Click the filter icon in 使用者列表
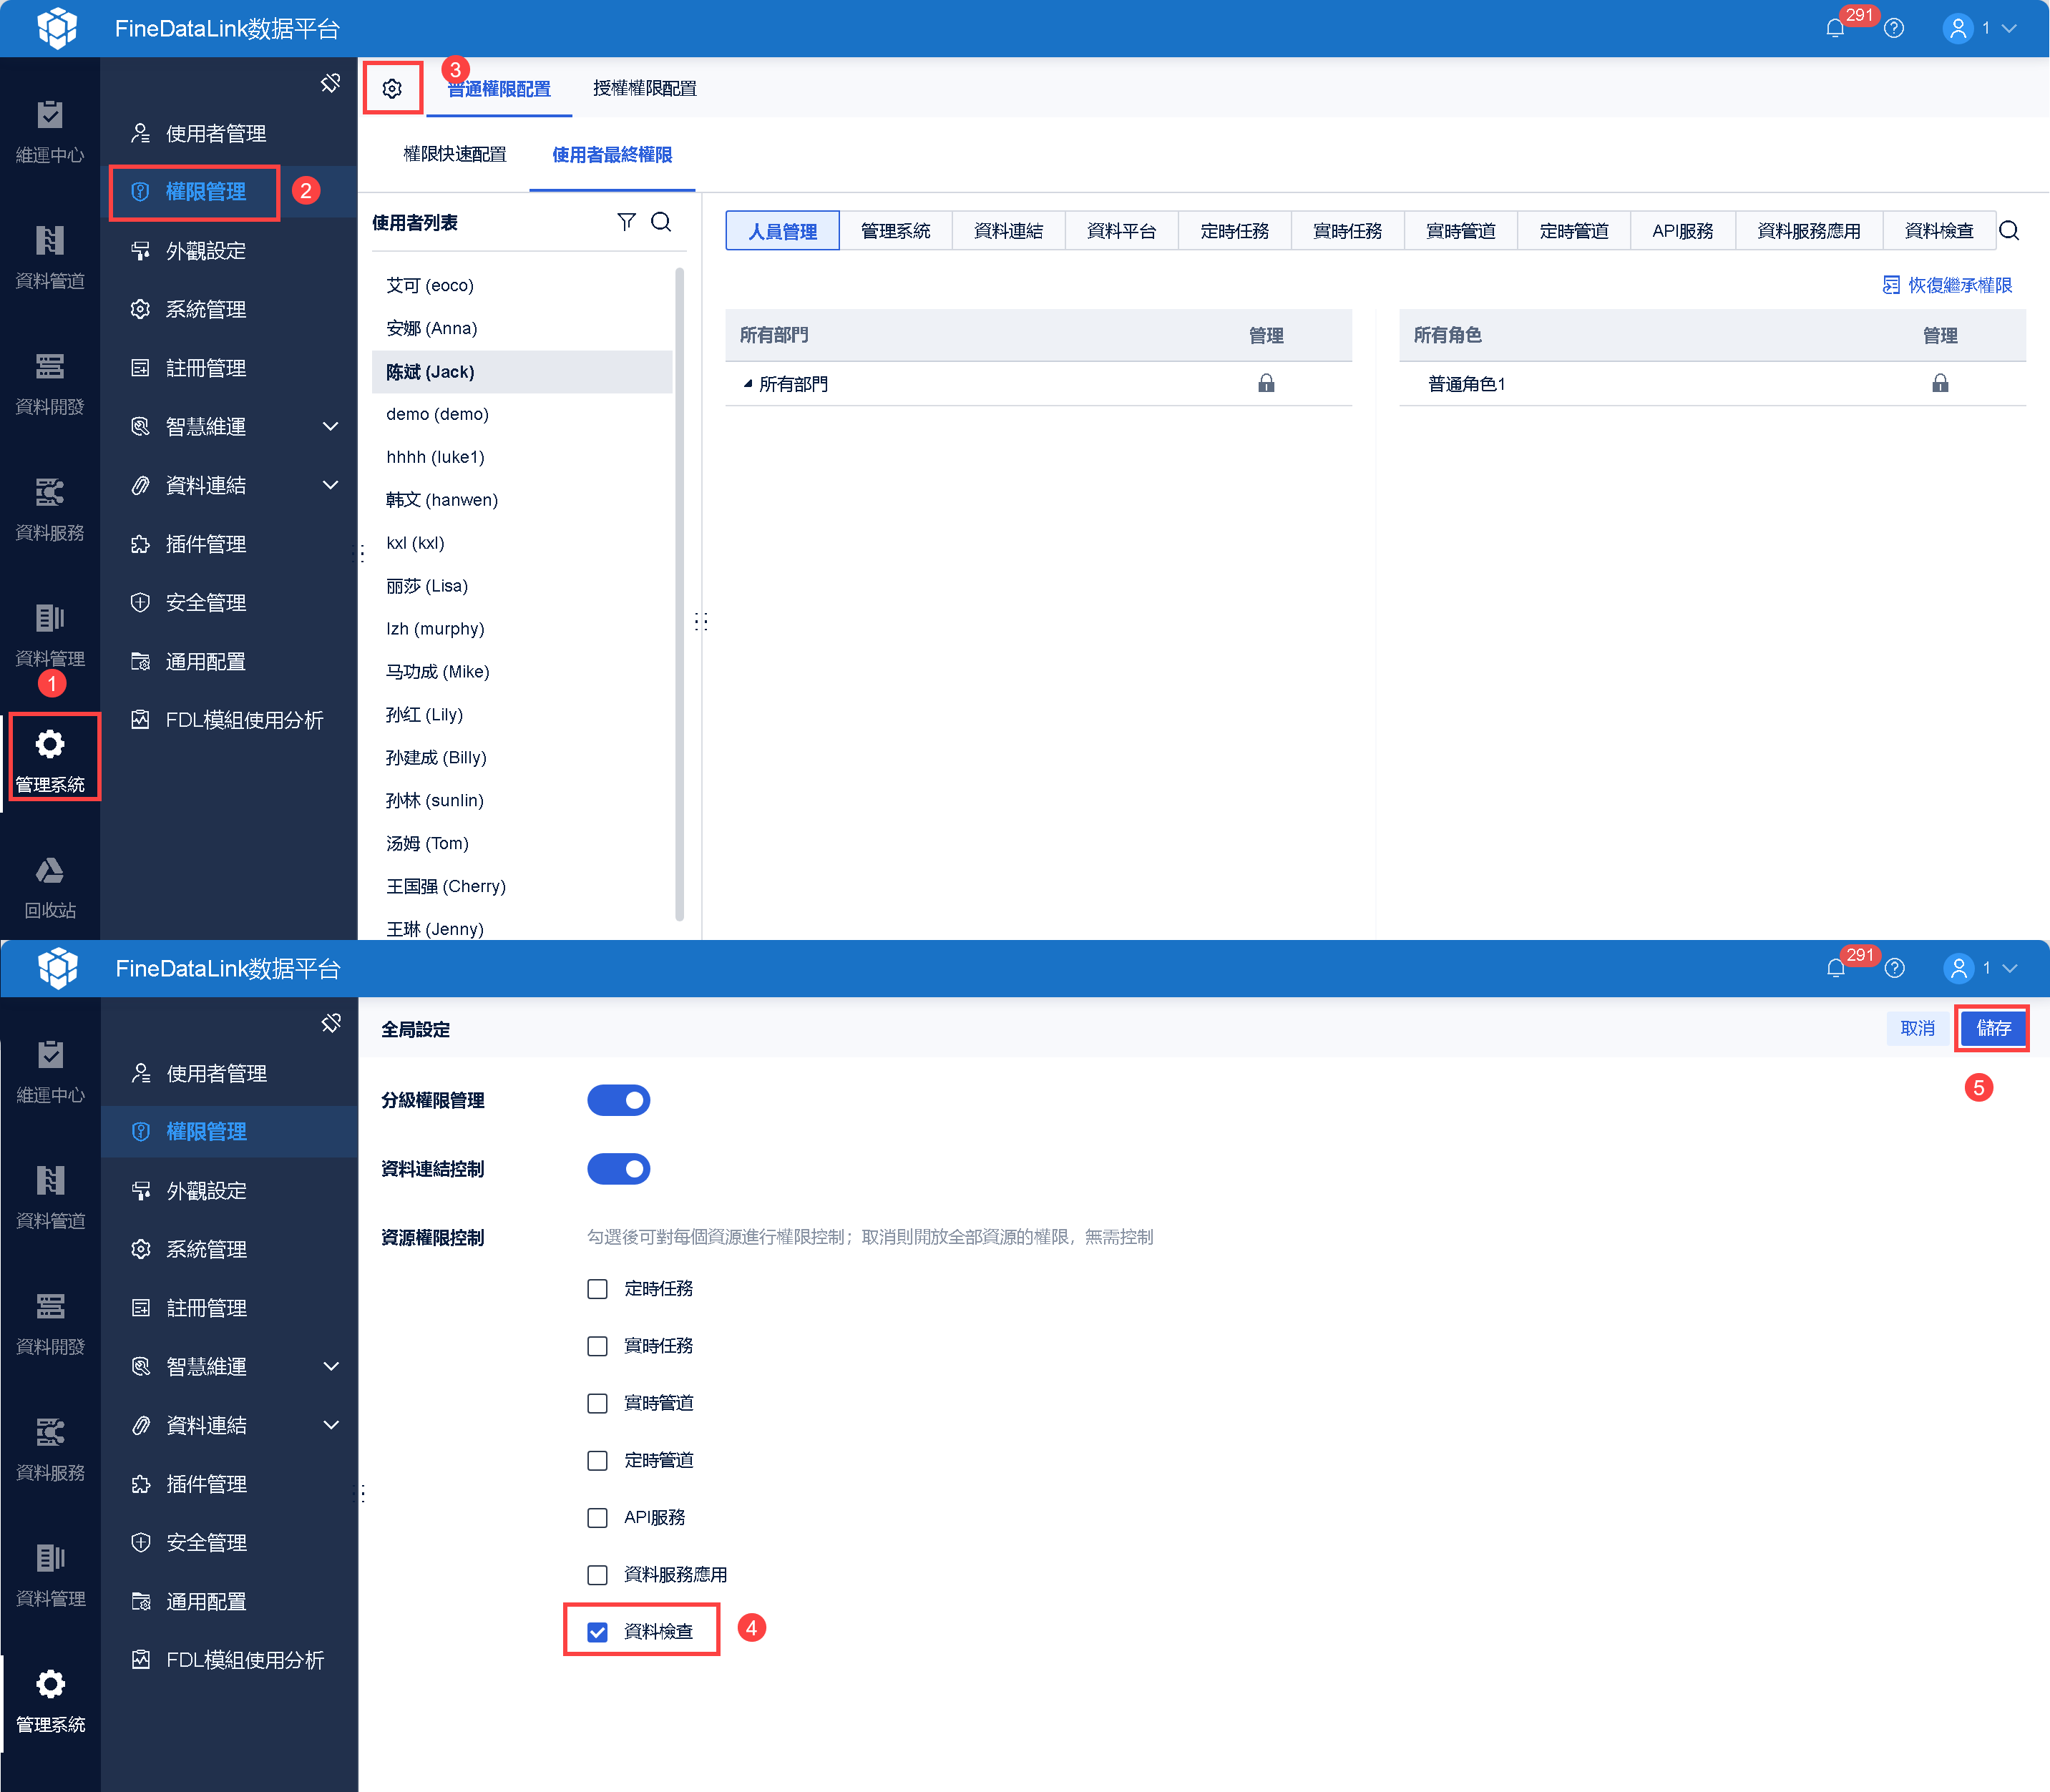The width and height of the screenshot is (2050, 1792). tap(626, 222)
